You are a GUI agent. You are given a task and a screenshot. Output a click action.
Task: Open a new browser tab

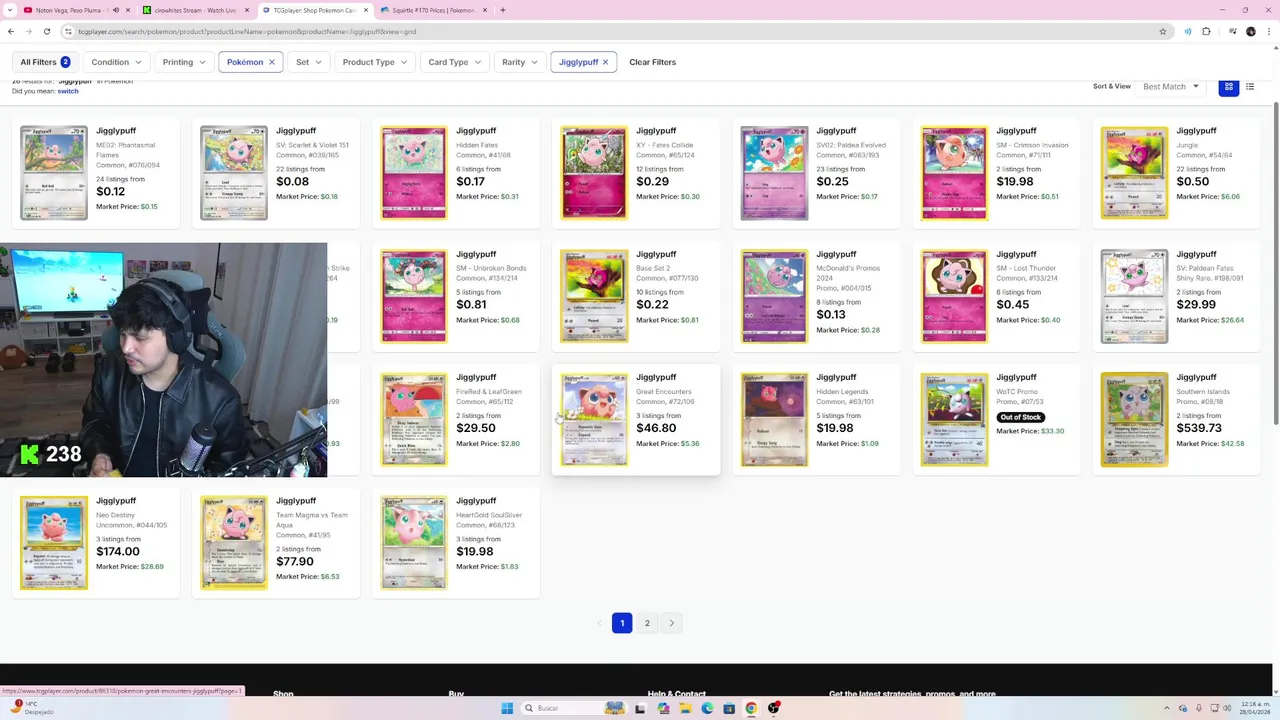click(503, 10)
